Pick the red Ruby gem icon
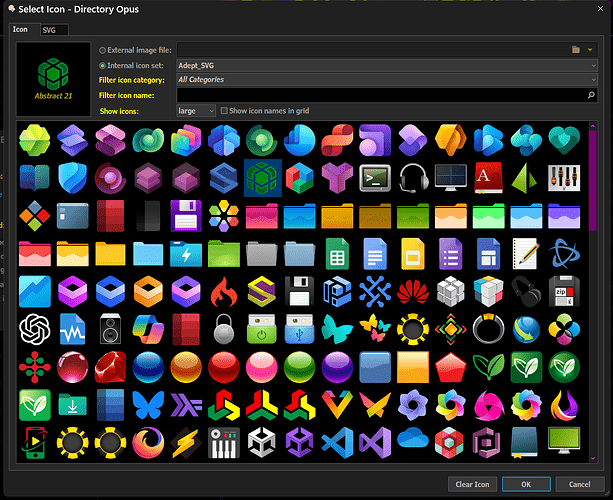The height and width of the screenshot is (500, 613). (x=110, y=367)
